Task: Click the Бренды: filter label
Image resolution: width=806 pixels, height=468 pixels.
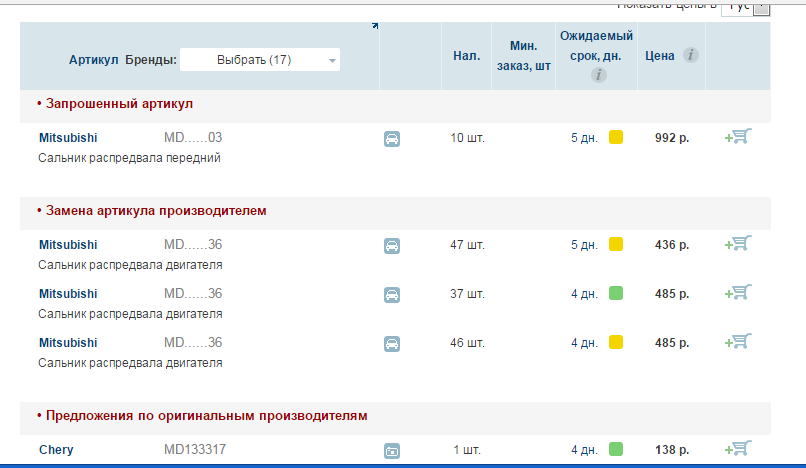Action: tap(151, 60)
